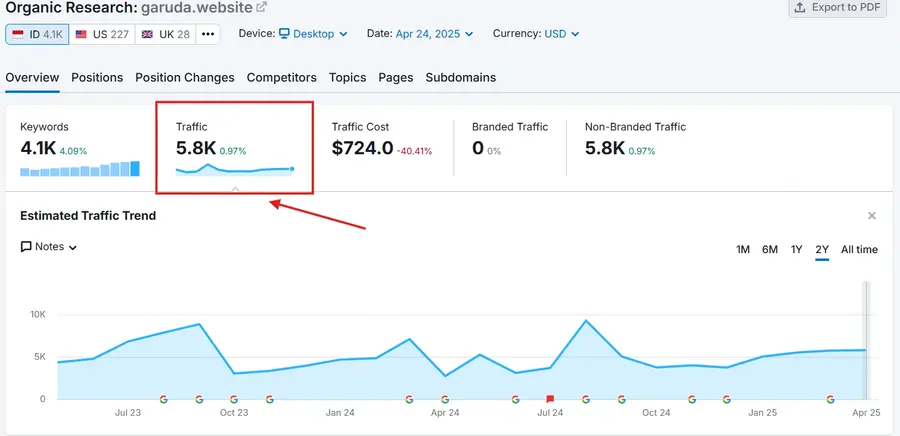
Task: Set chart range to All time
Action: coord(859,250)
